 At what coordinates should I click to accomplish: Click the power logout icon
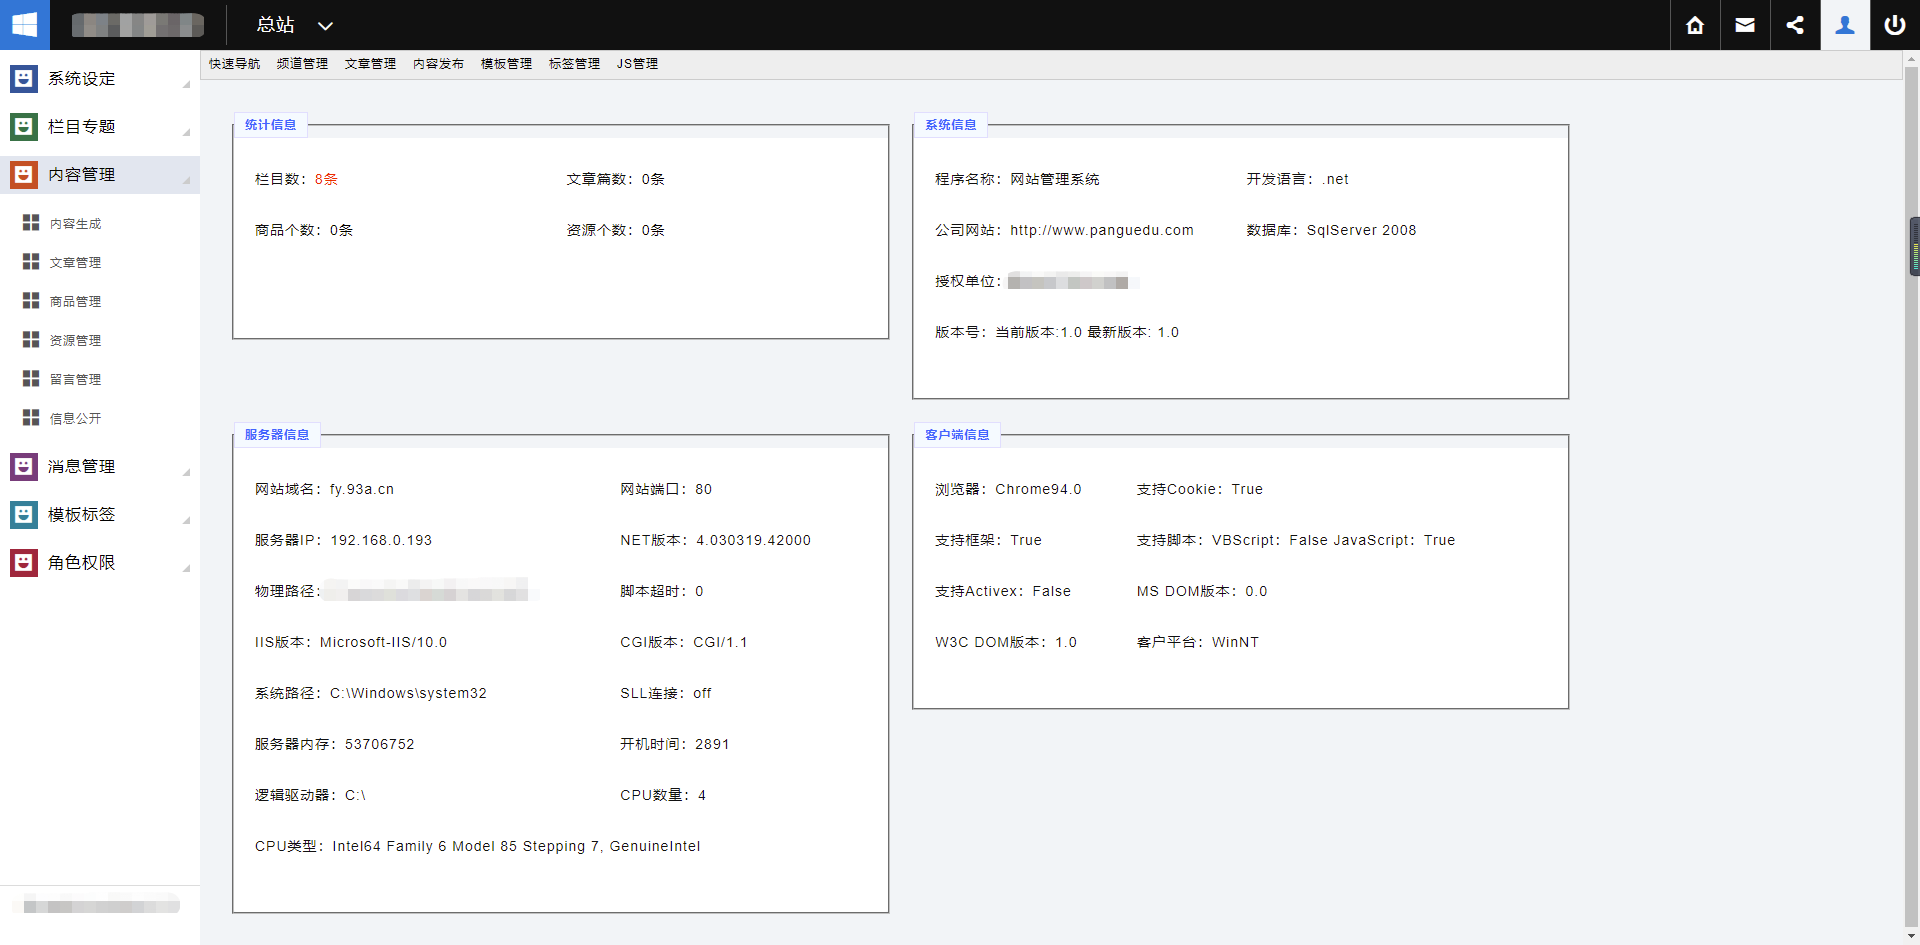(1895, 25)
